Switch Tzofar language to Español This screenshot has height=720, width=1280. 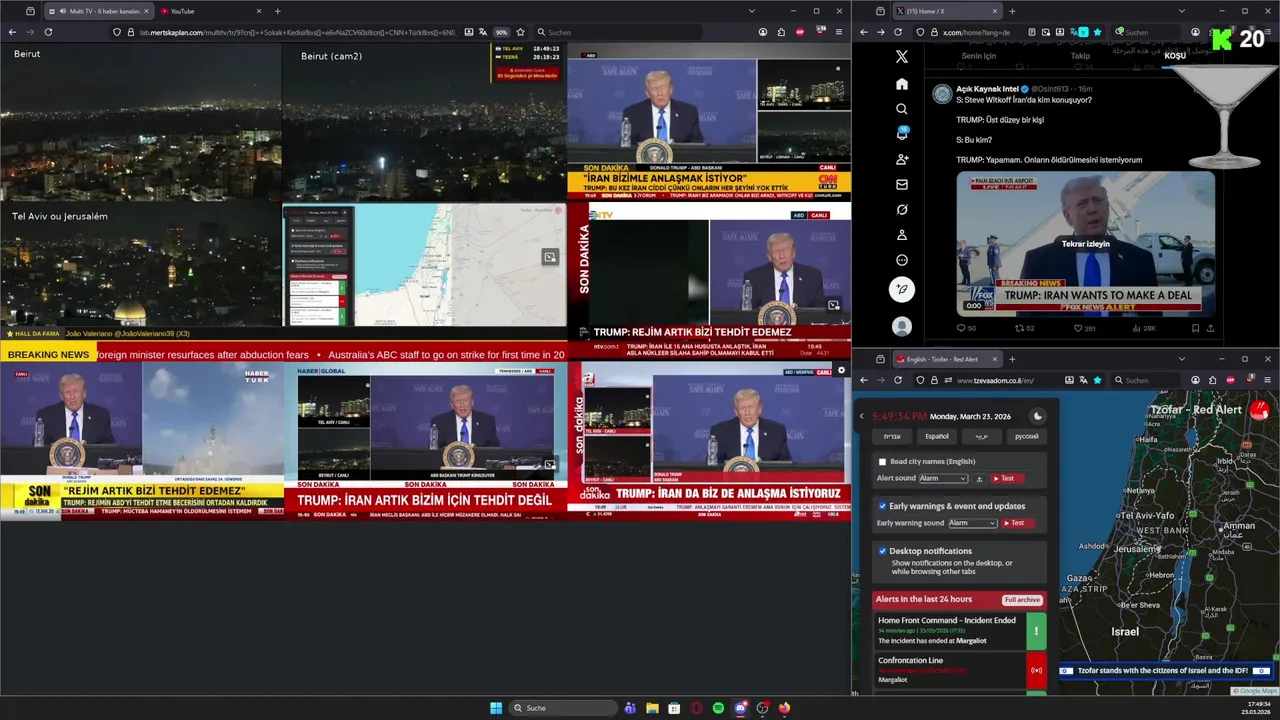pos(937,437)
